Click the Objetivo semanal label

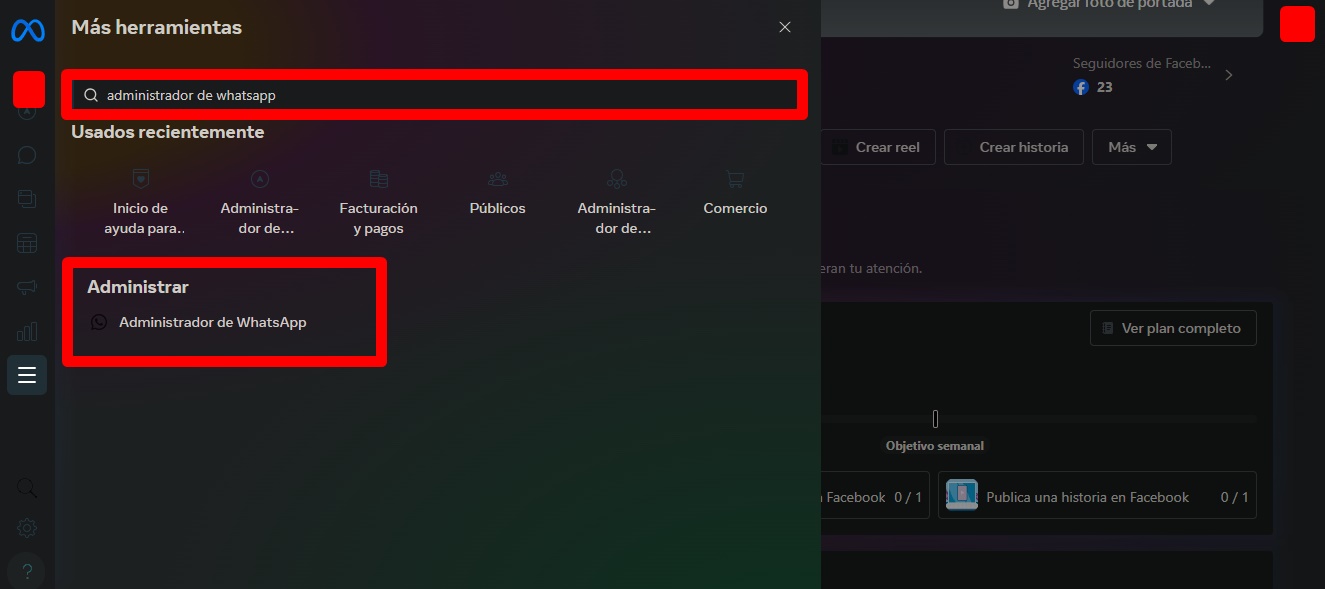tap(935, 446)
